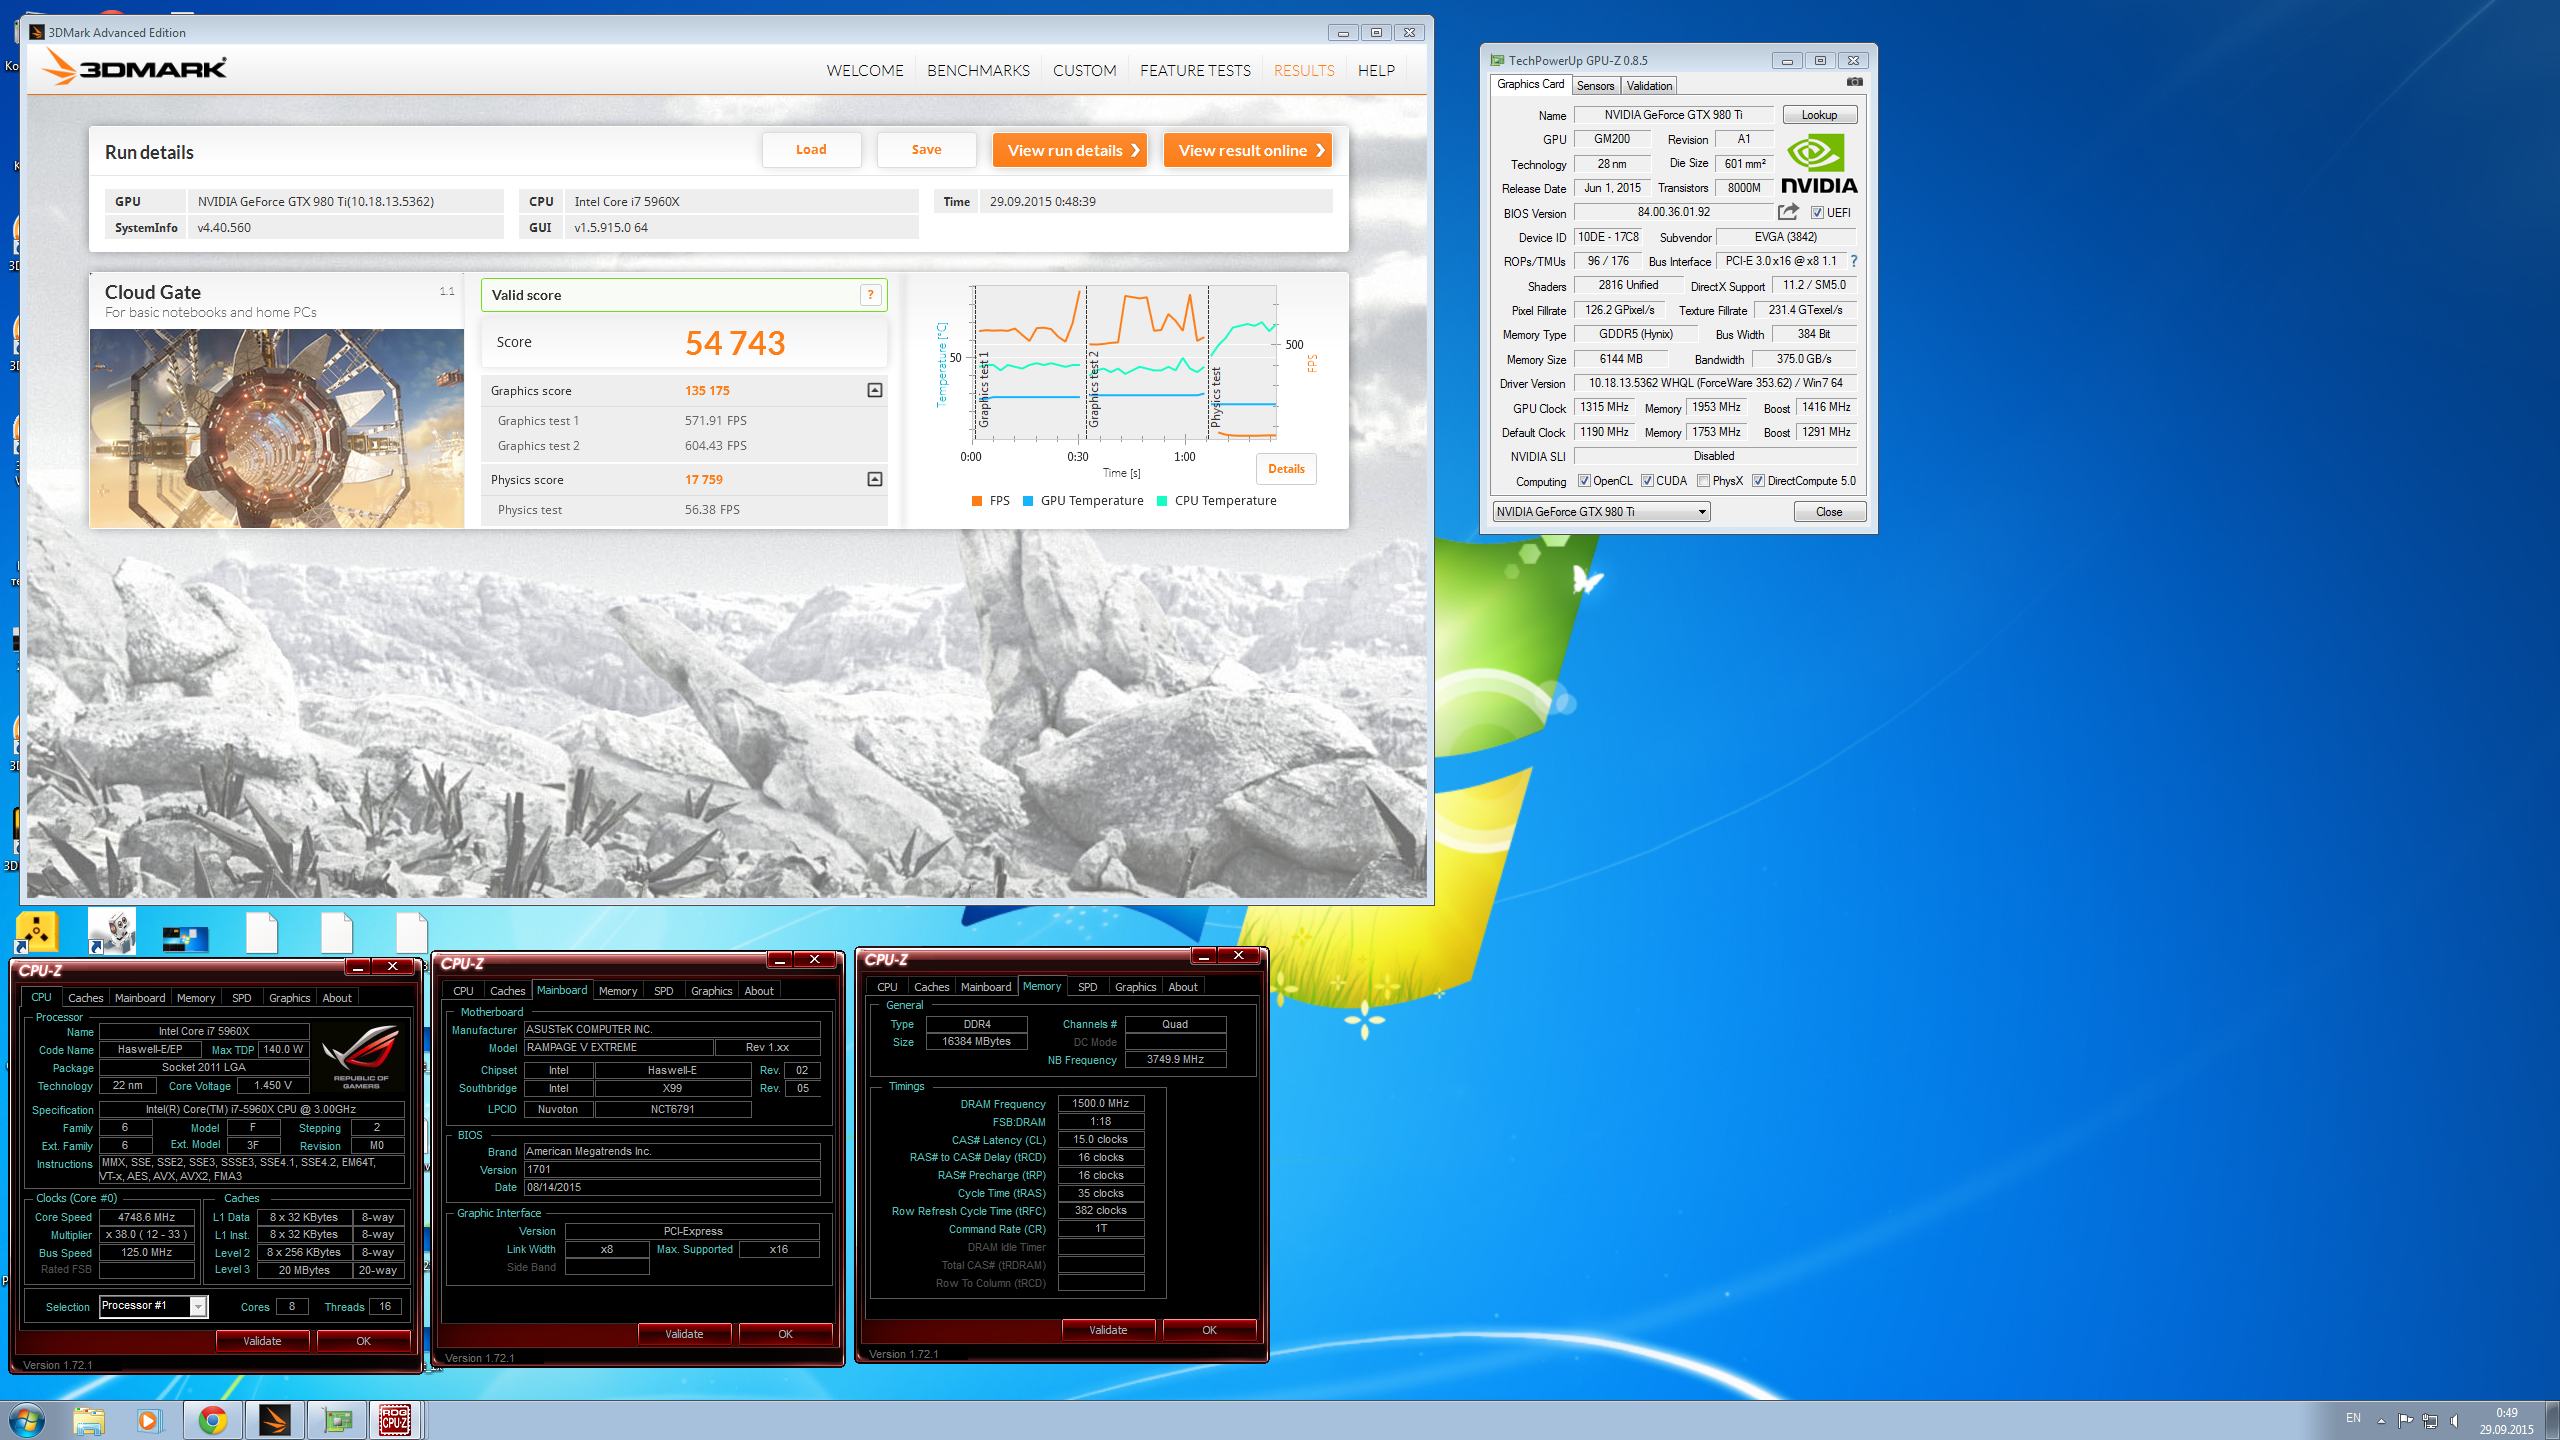Click the Details button under chart

tap(1286, 469)
